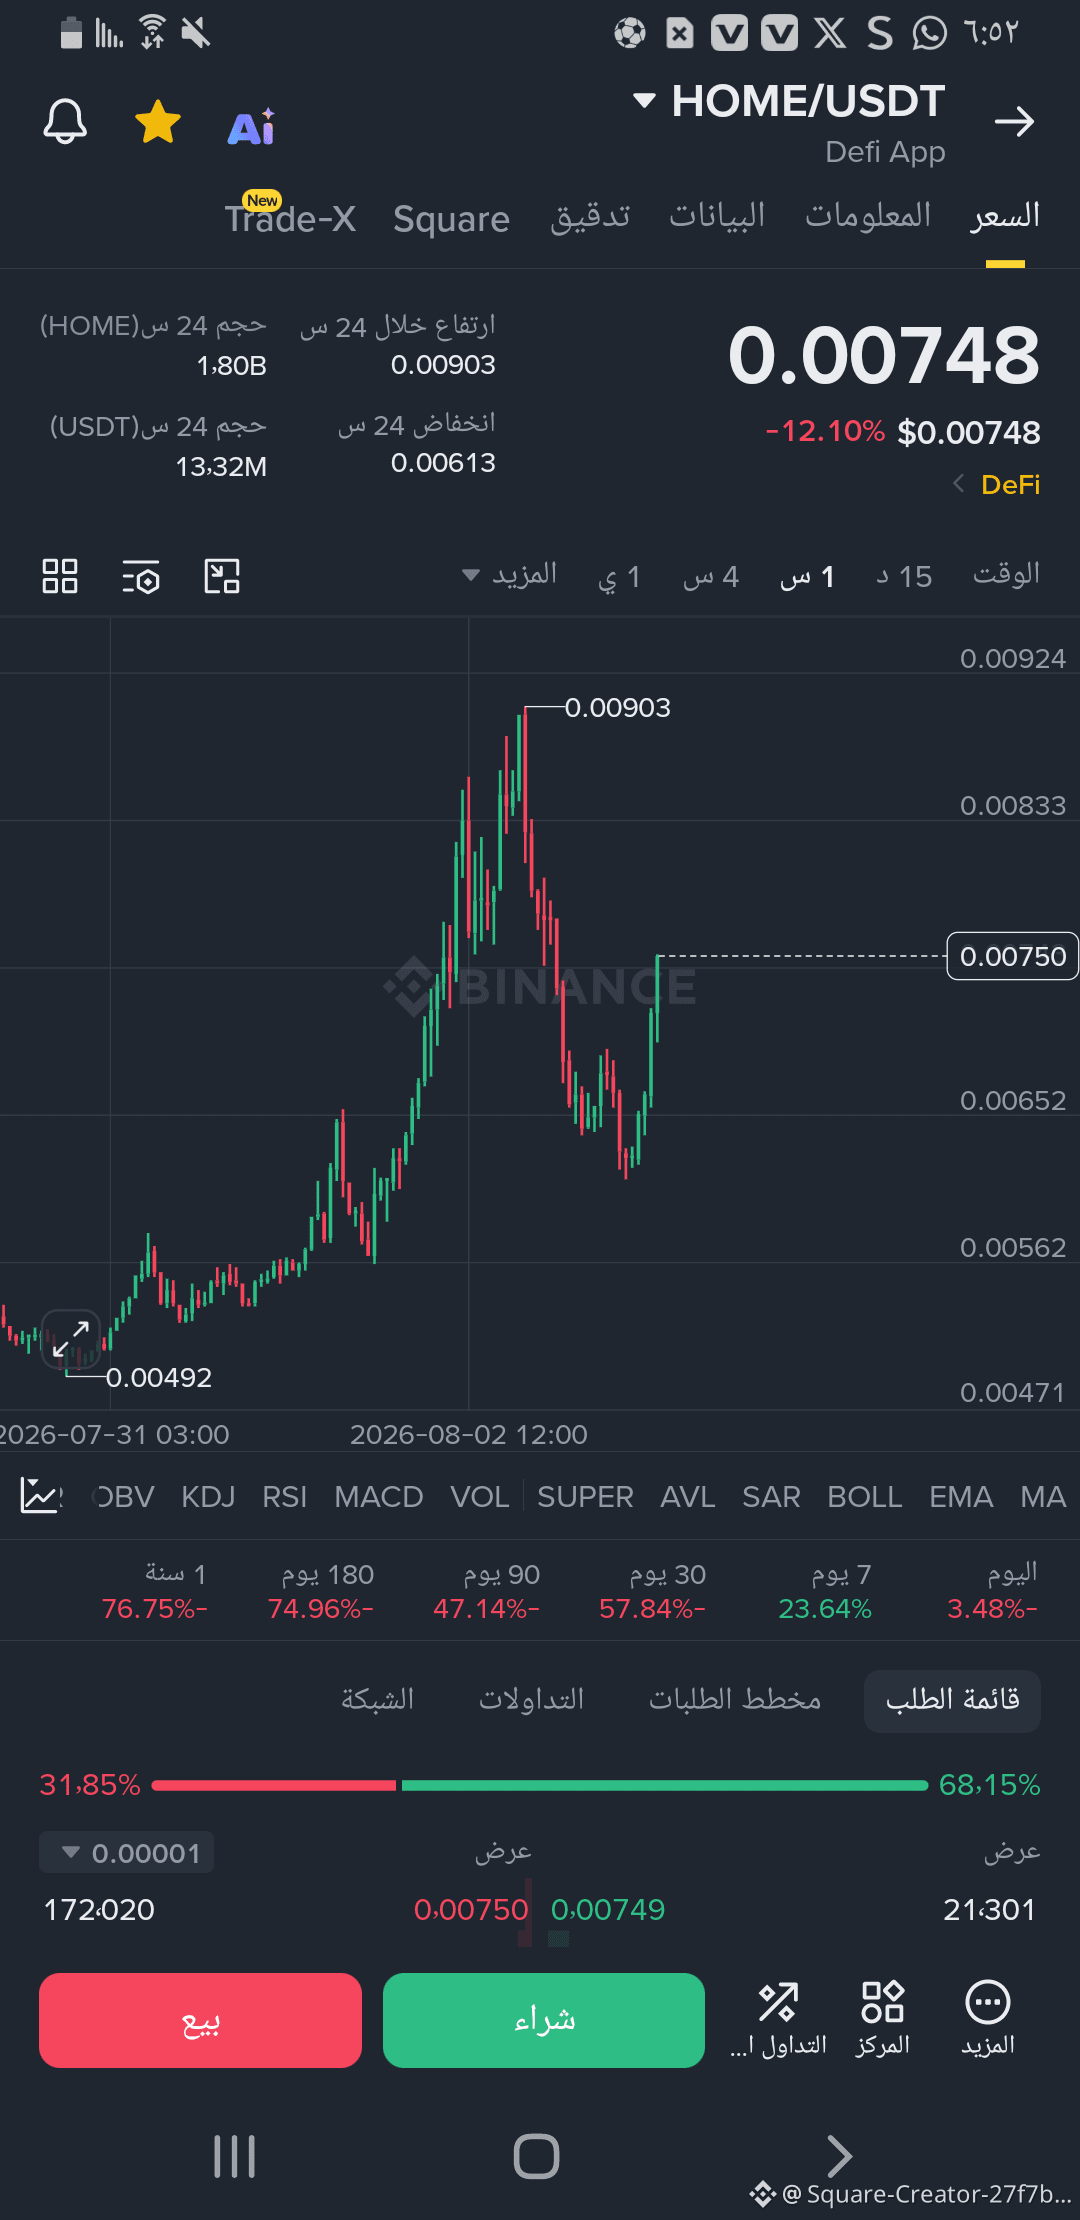This screenshot has height=2220, width=1080.
Task: Open the المعلومات tab
Action: click(868, 215)
